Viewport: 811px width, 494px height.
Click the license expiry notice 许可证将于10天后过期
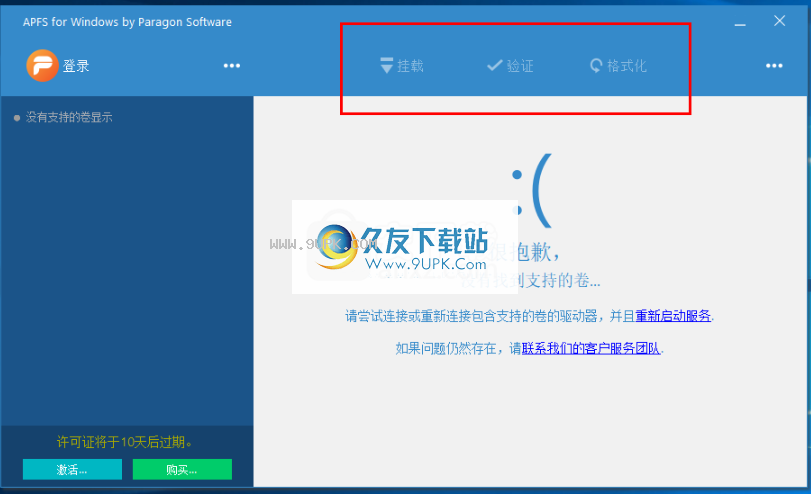[125, 442]
